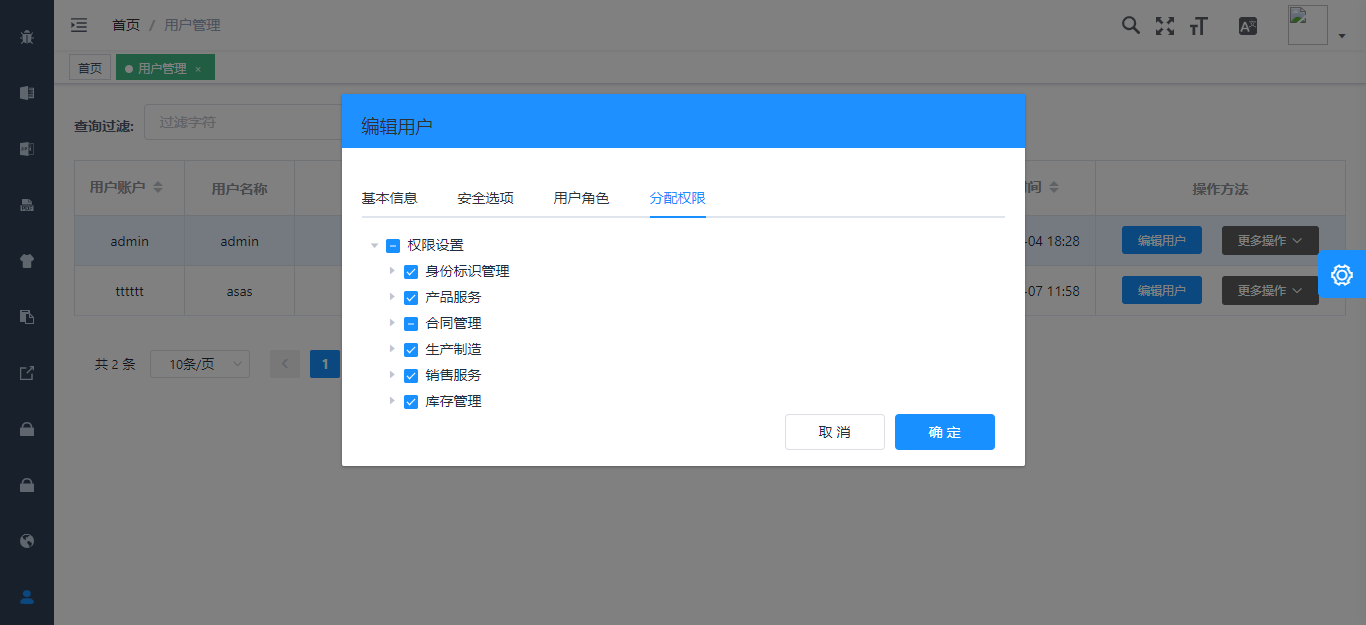Collapse the 权限设置 tree node
The height and width of the screenshot is (625, 1366).
coord(373,245)
